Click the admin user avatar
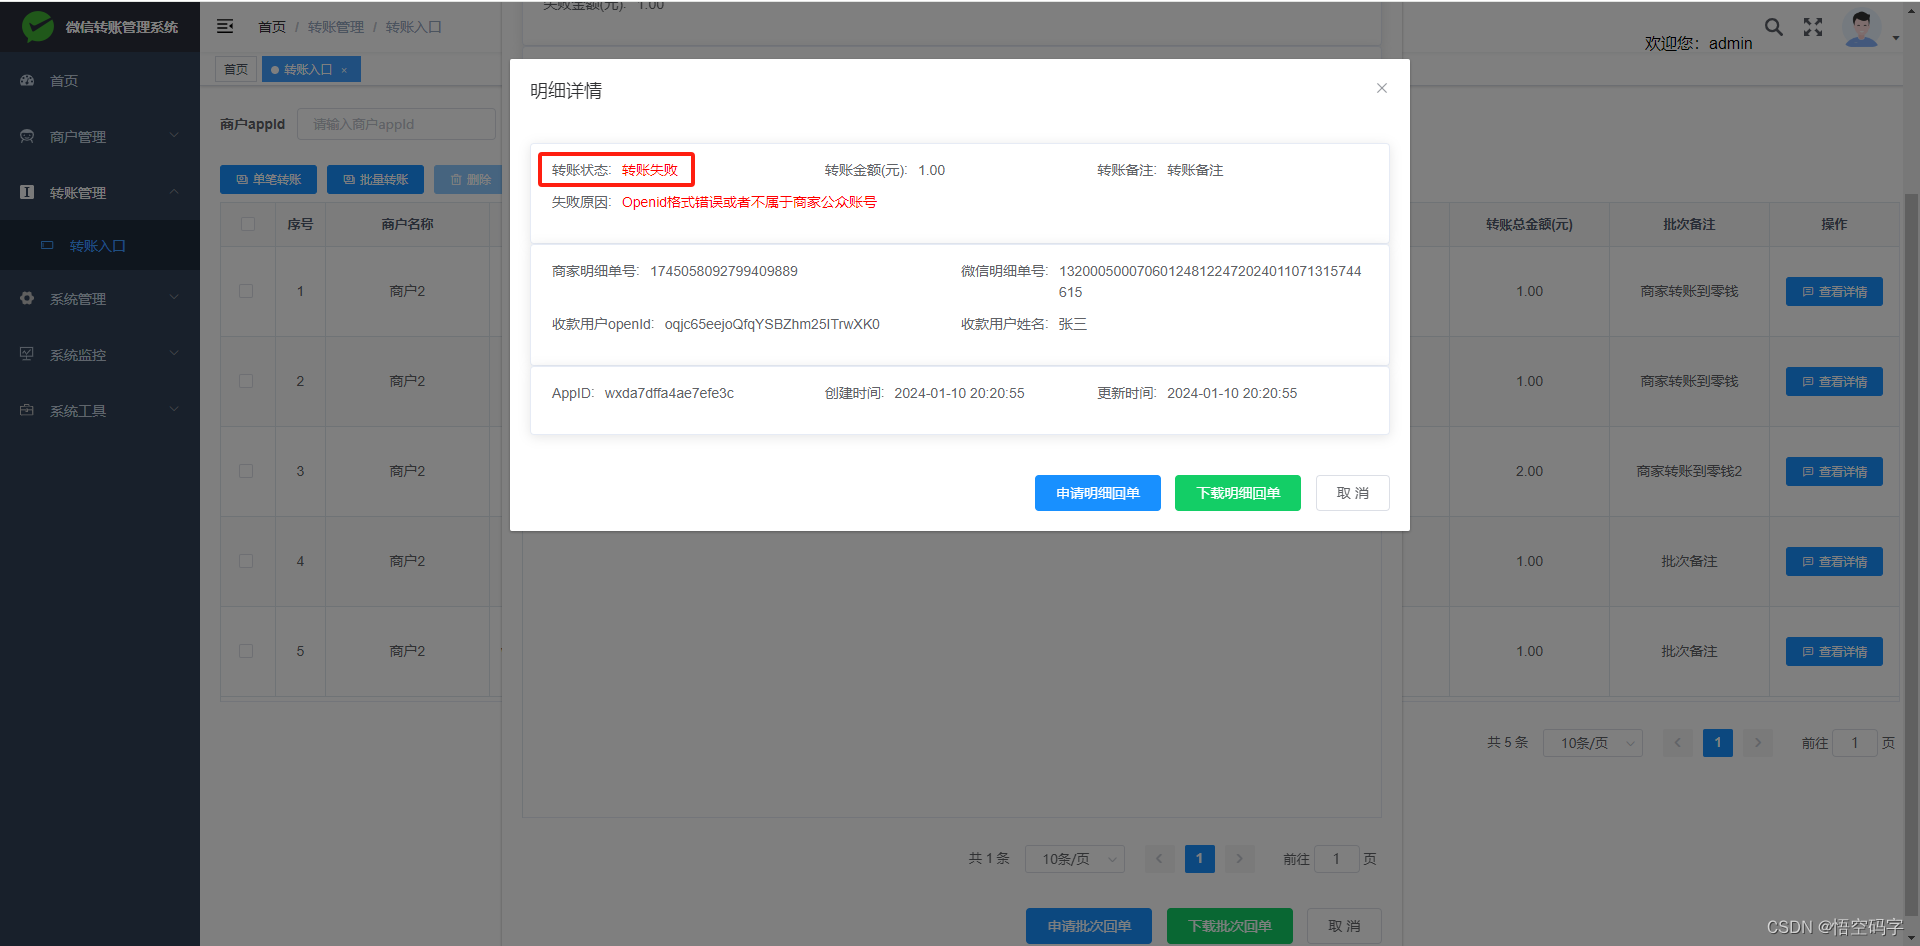 point(1861,29)
